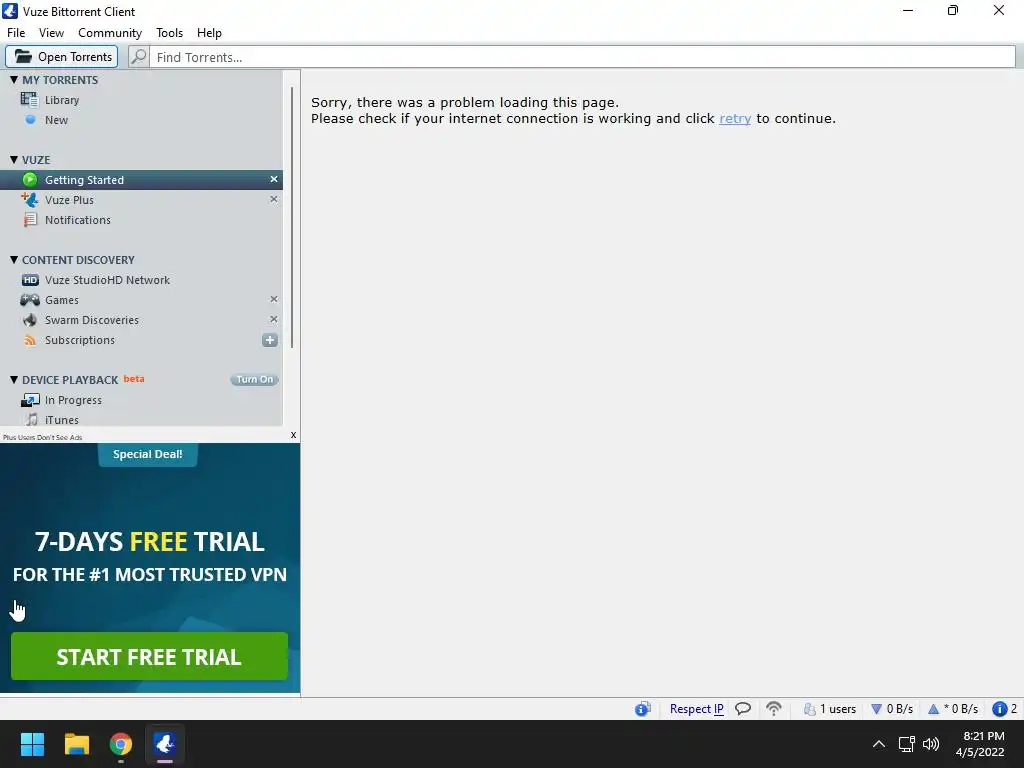Close the Getting Started sidebar entry
1024x768 pixels.
click(x=274, y=179)
